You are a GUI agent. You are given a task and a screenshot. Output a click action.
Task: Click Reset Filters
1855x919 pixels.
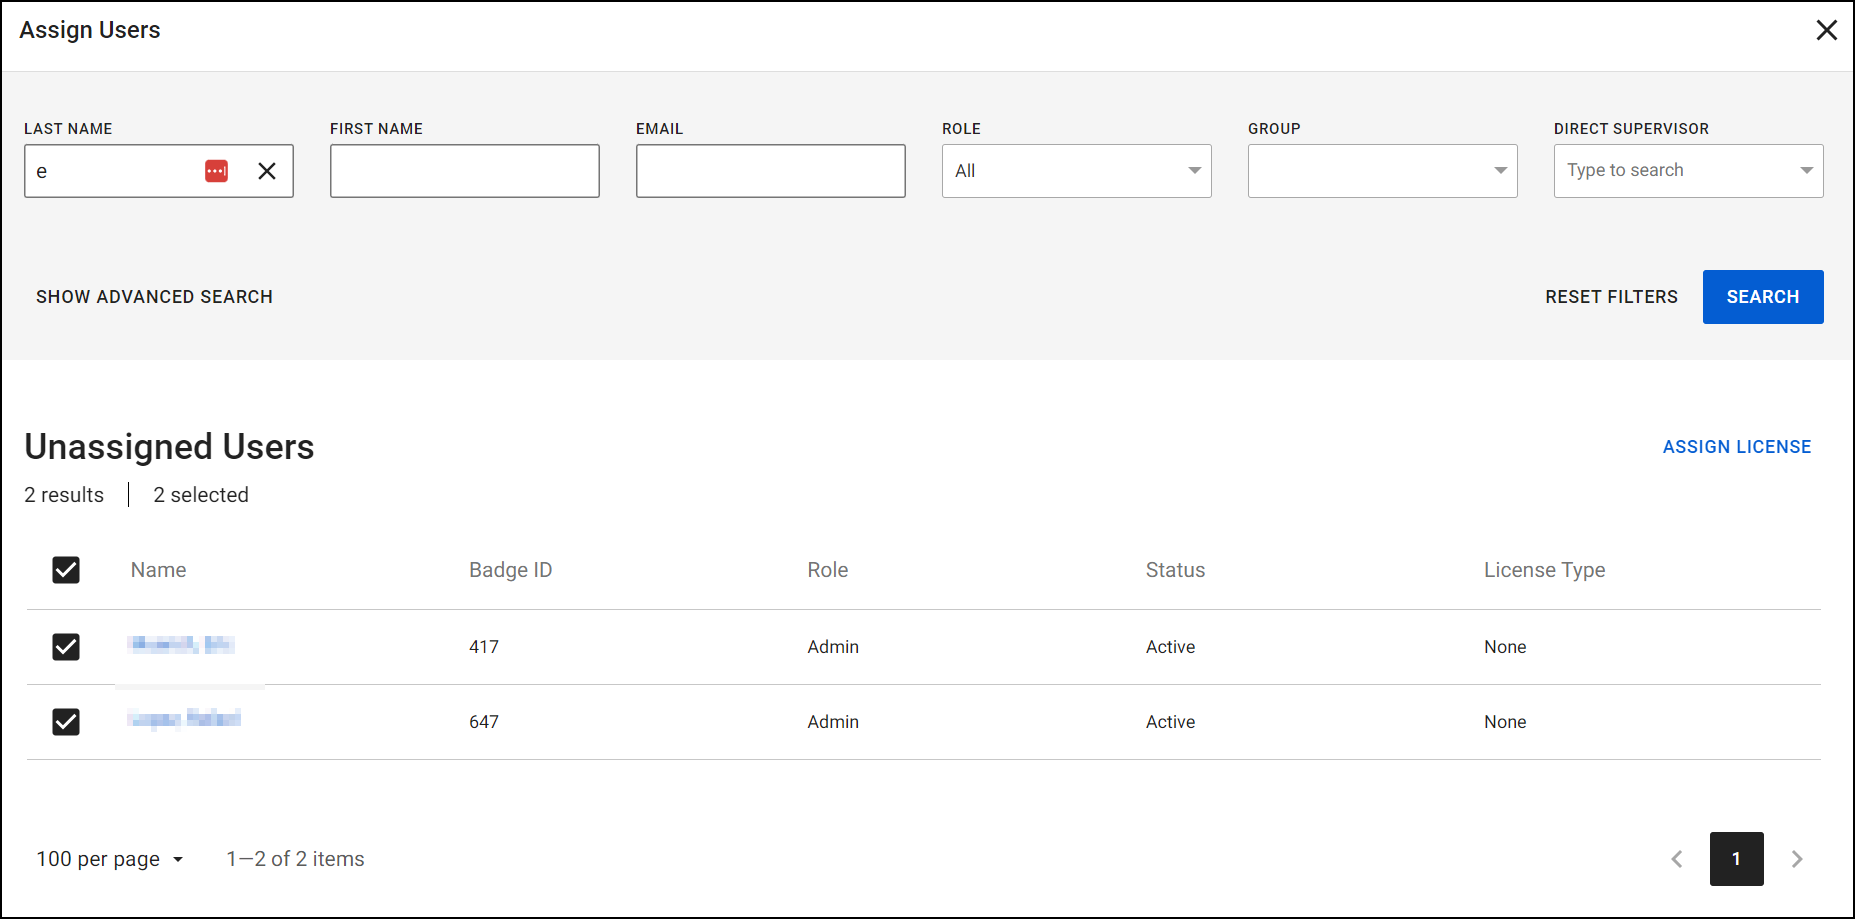coord(1611,297)
